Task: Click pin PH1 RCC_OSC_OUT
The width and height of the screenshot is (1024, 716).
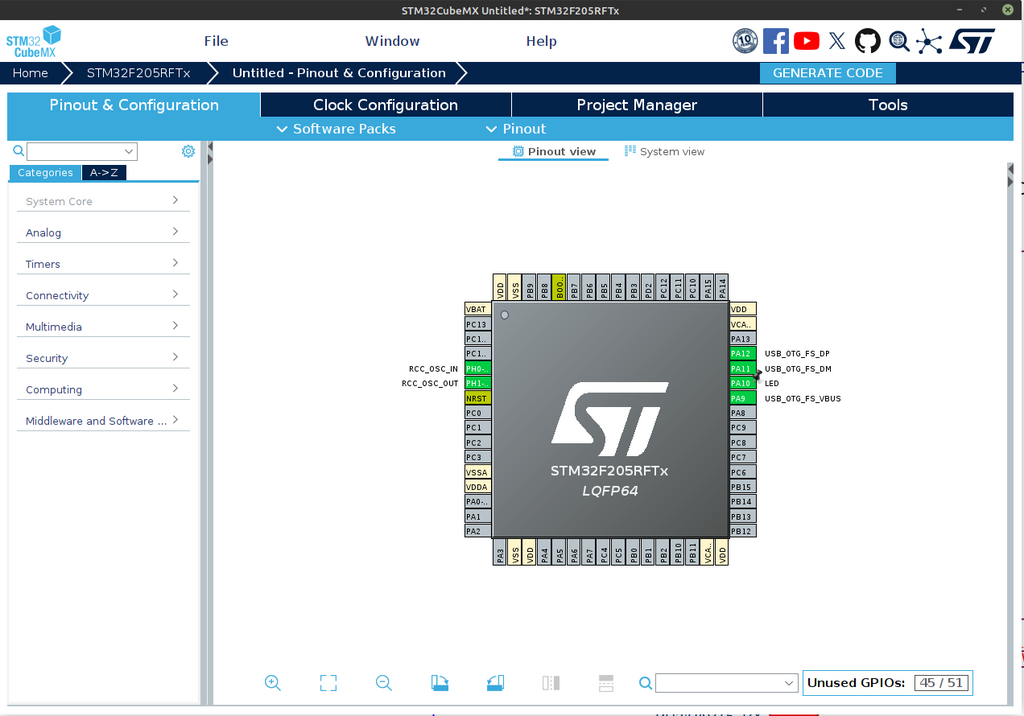Action: point(477,383)
